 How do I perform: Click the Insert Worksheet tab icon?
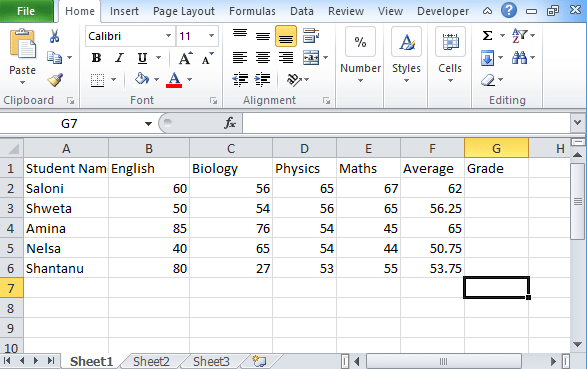click(259, 362)
